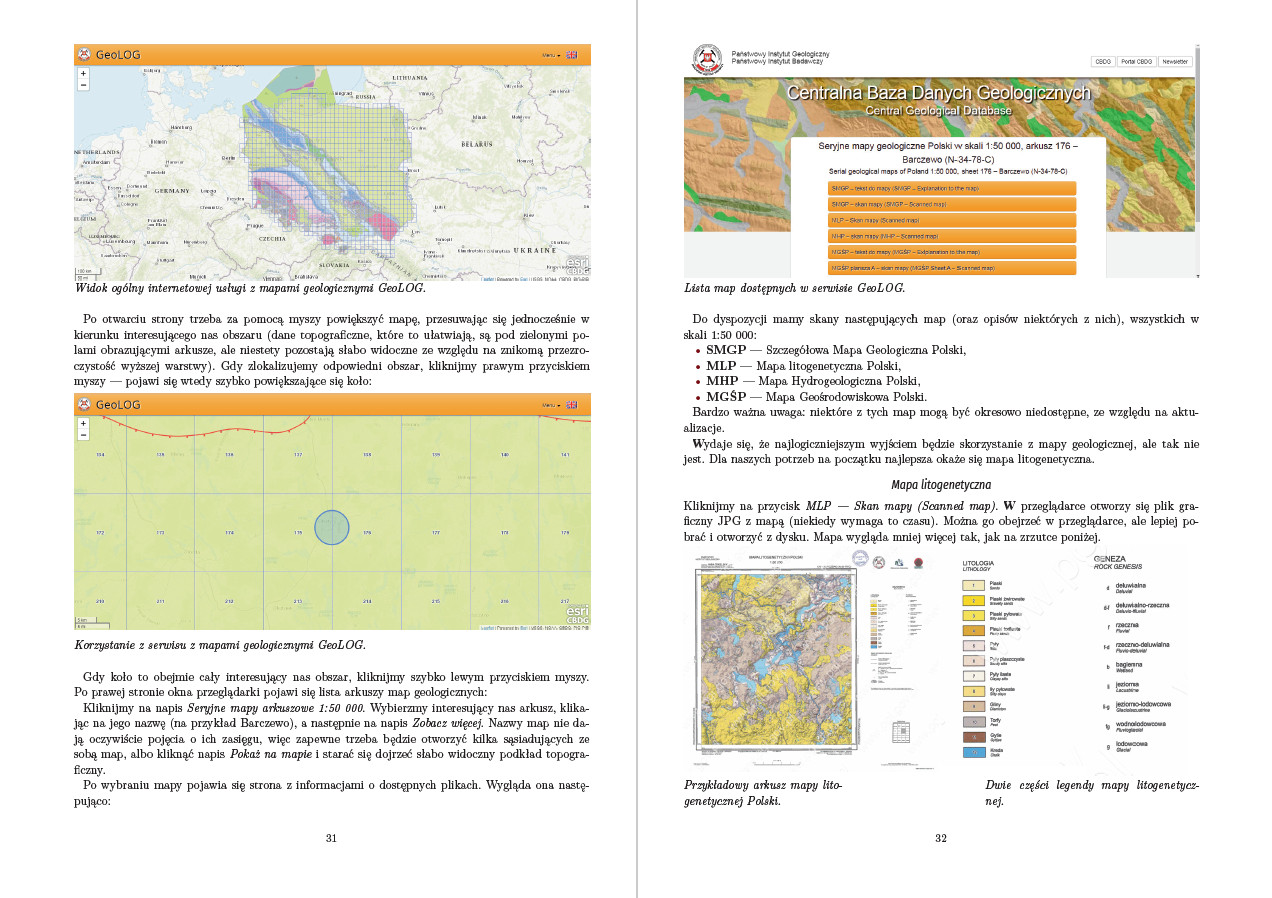1272x898 pixels.
Task: Open the Menu dropdown above the Europe overview map
Action: click(x=551, y=55)
